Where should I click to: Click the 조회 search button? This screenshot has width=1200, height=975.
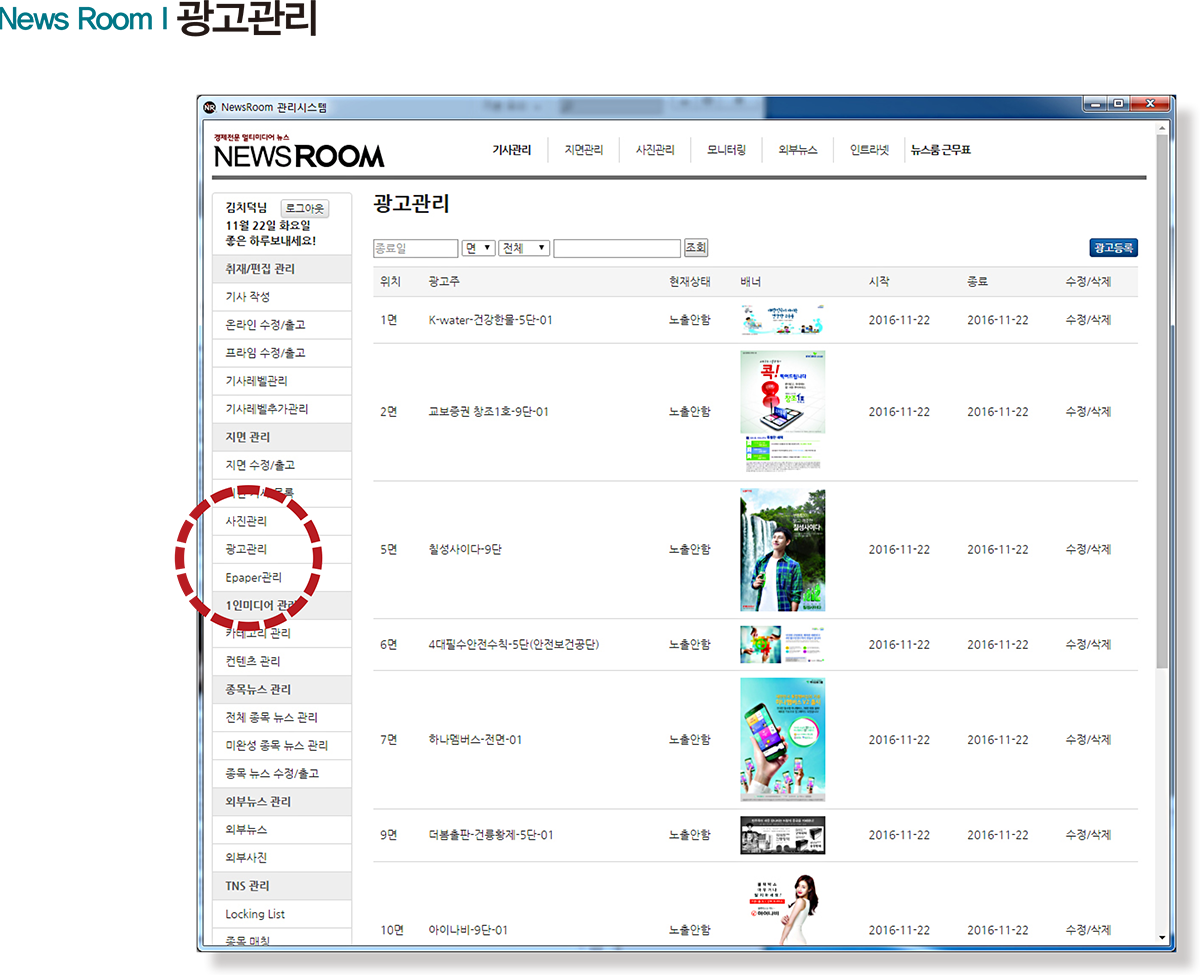(x=695, y=247)
